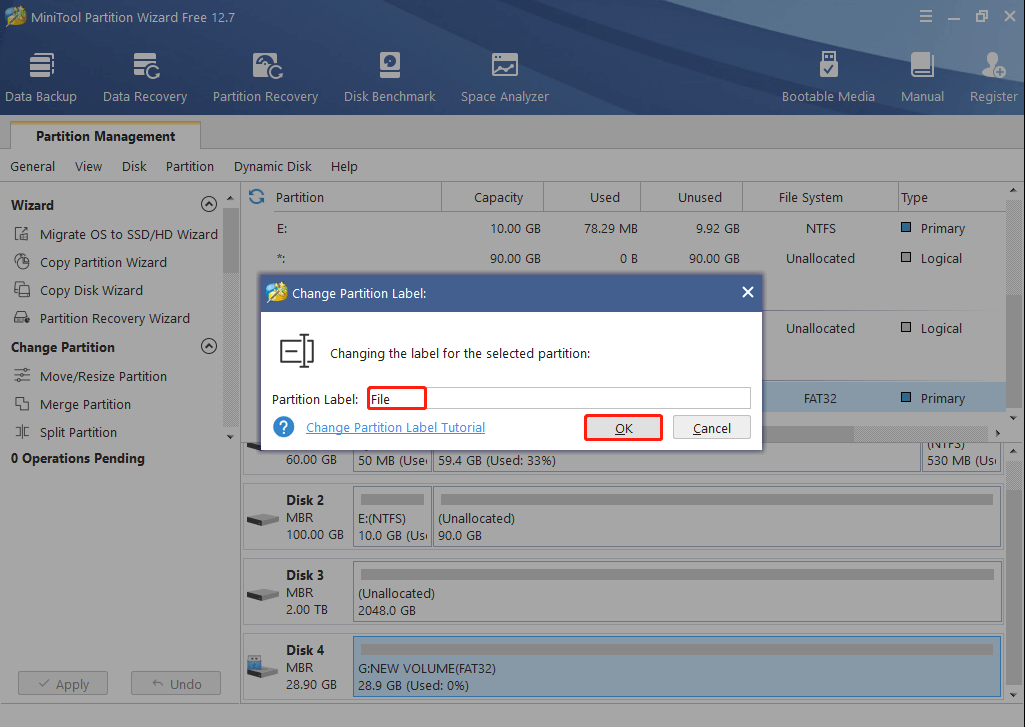Click the Merge Partition icon
Image resolution: width=1025 pixels, height=727 pixels.
pos(22,404)
